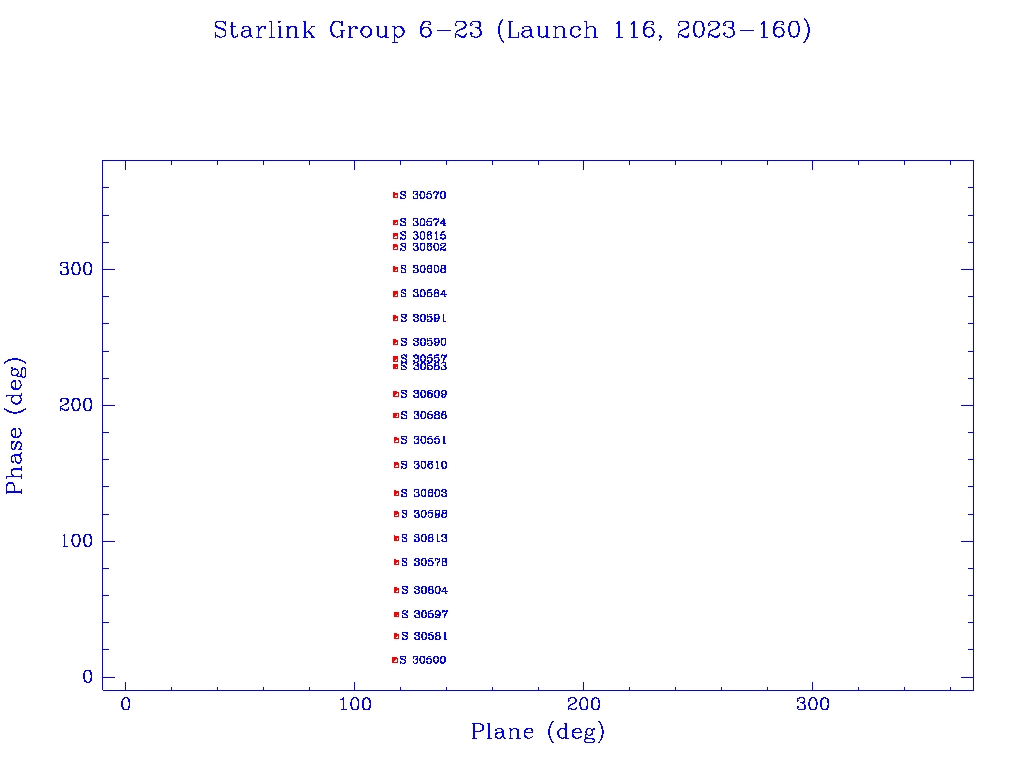Click the satellite label 'S 30590'
The height and width of the screenshot is (768, 1024).
point(424,342)
